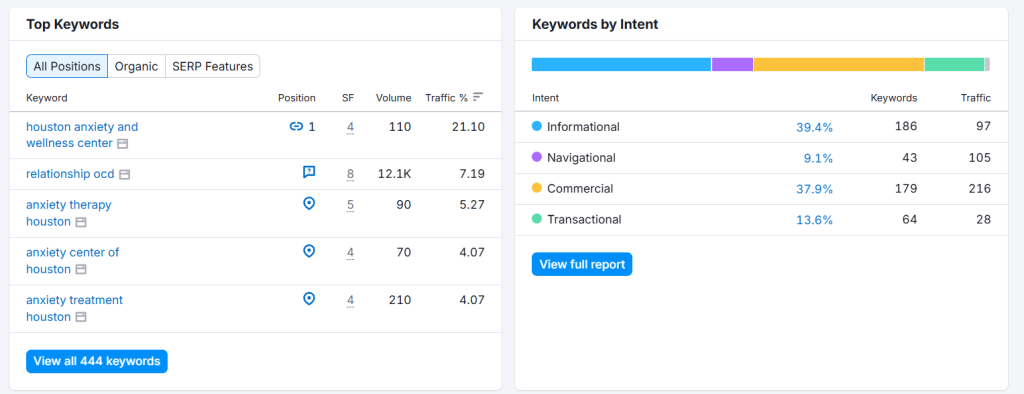Click yellow Commercial segment of intent bar
The width and height of the screenshot is (1024, 394).
click(839, 64)
